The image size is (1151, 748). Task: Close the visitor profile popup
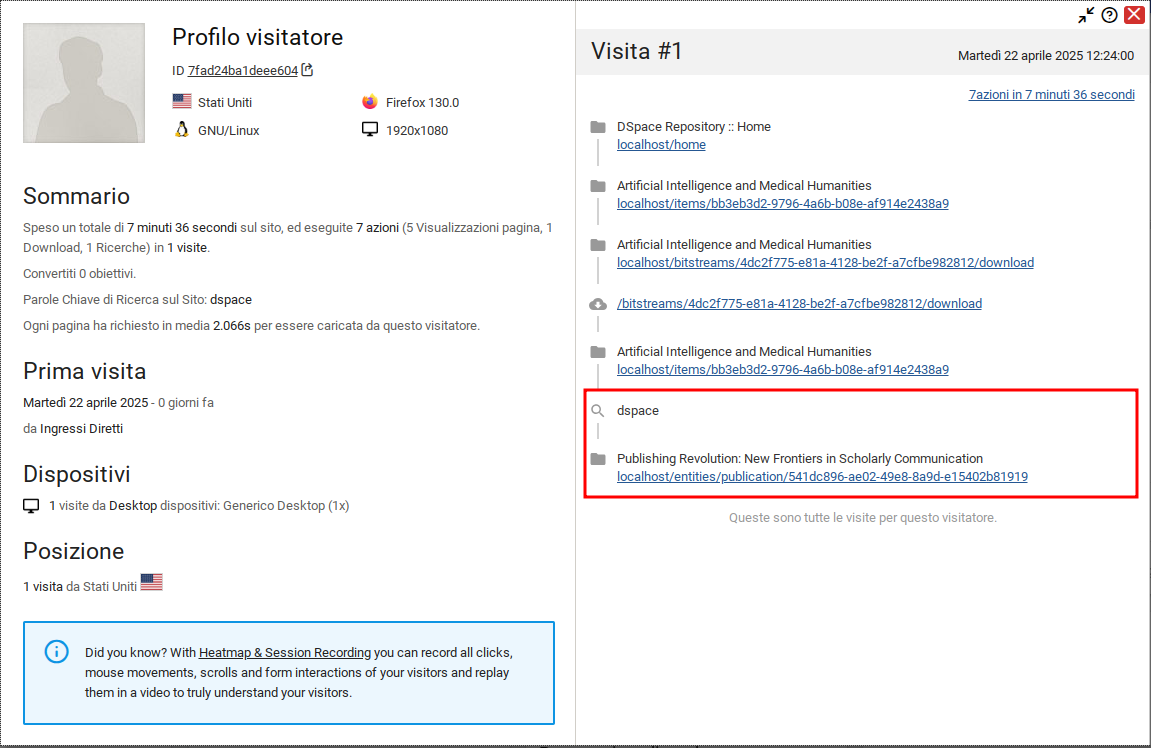click(1134, 15)
